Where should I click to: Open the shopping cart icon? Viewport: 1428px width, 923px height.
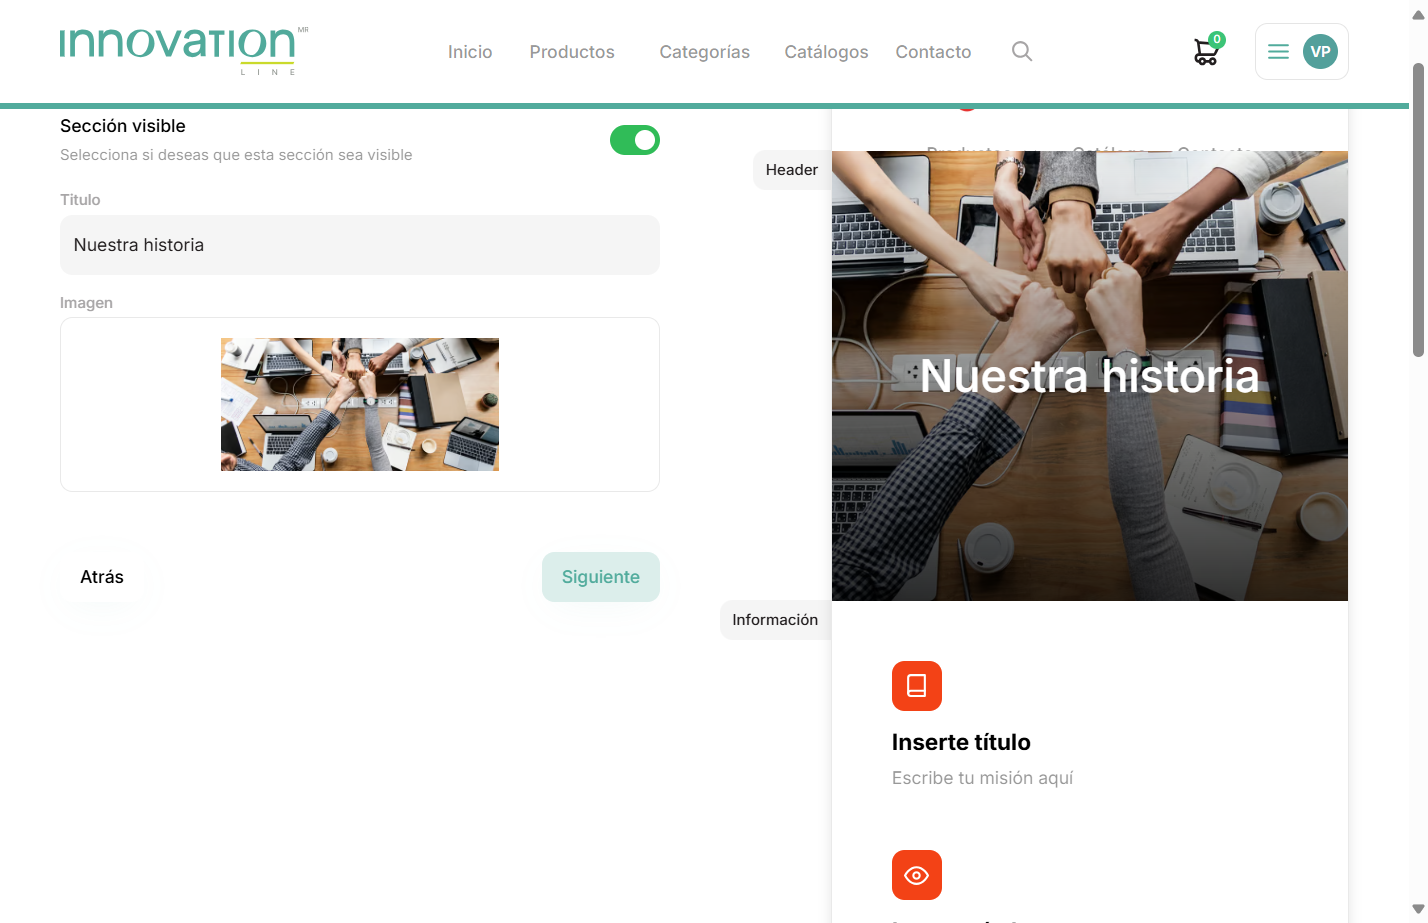coord(1207,51)
